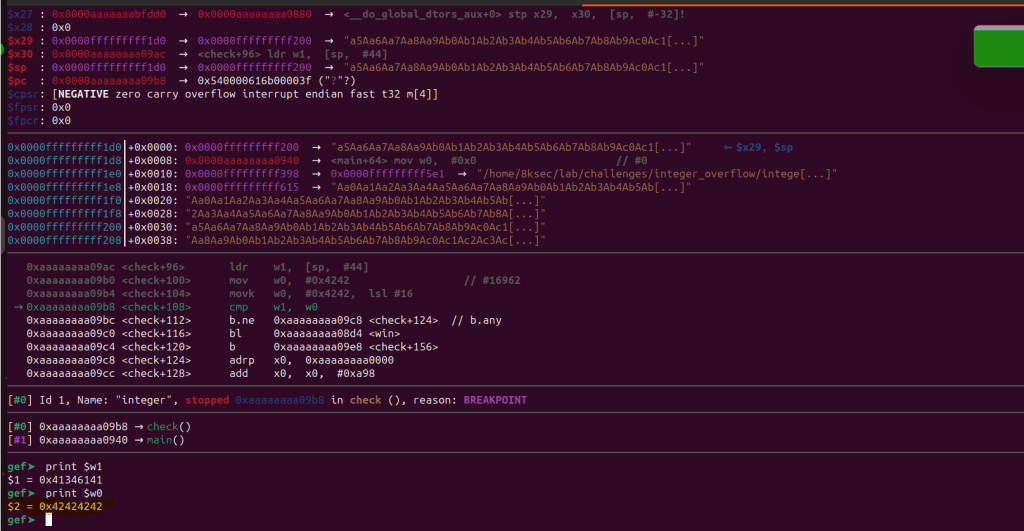Click the NEGATIVE flag in the cpsr line
Screen dimensions: 1024x531
(x=84, y=94)
